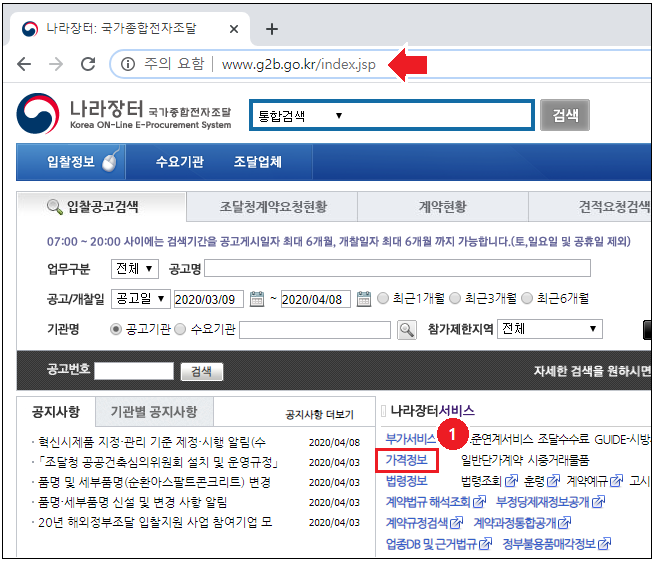This screenshot has width=654, height=563.
Task: Open a new browser tab with plus
Action: (x=272, y=29)
